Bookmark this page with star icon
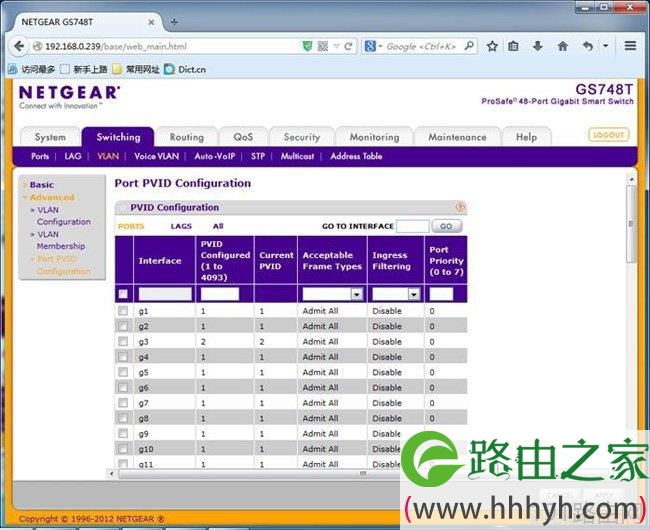Viewport: 650px width, 530px height. pyautogui.click(x=492, y=46)
